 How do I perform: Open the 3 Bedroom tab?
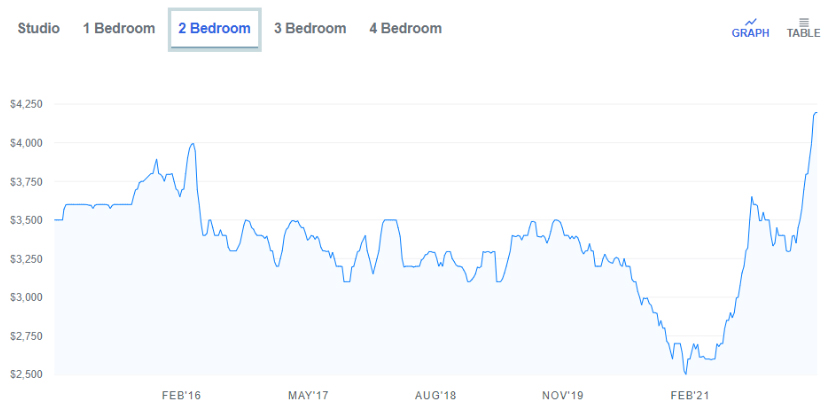point(310,28)
